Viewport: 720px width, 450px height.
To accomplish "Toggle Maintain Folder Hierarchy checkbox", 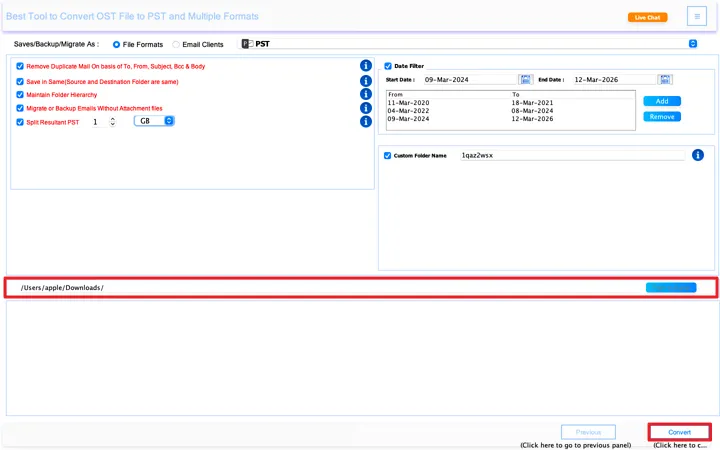I will (20, 94).
